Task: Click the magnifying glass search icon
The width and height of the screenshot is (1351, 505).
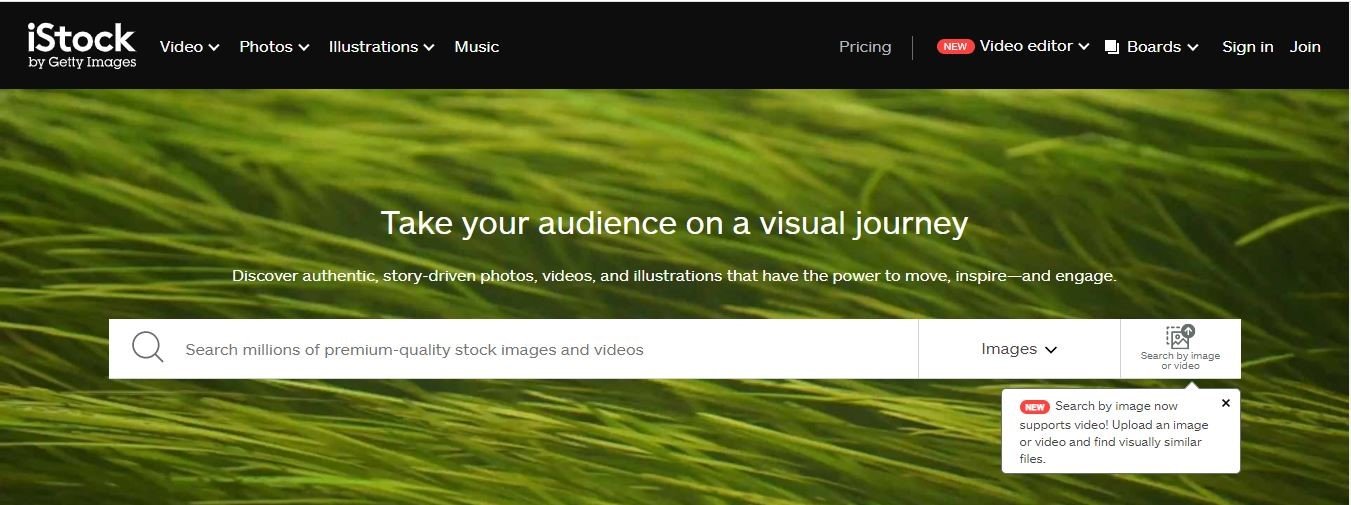Action: [147, 348]
